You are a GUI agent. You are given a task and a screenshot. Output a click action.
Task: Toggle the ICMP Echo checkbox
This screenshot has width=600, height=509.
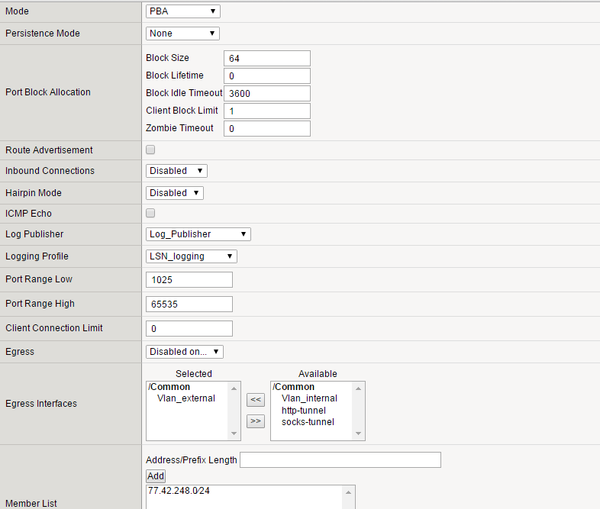(x=151, y=213)
